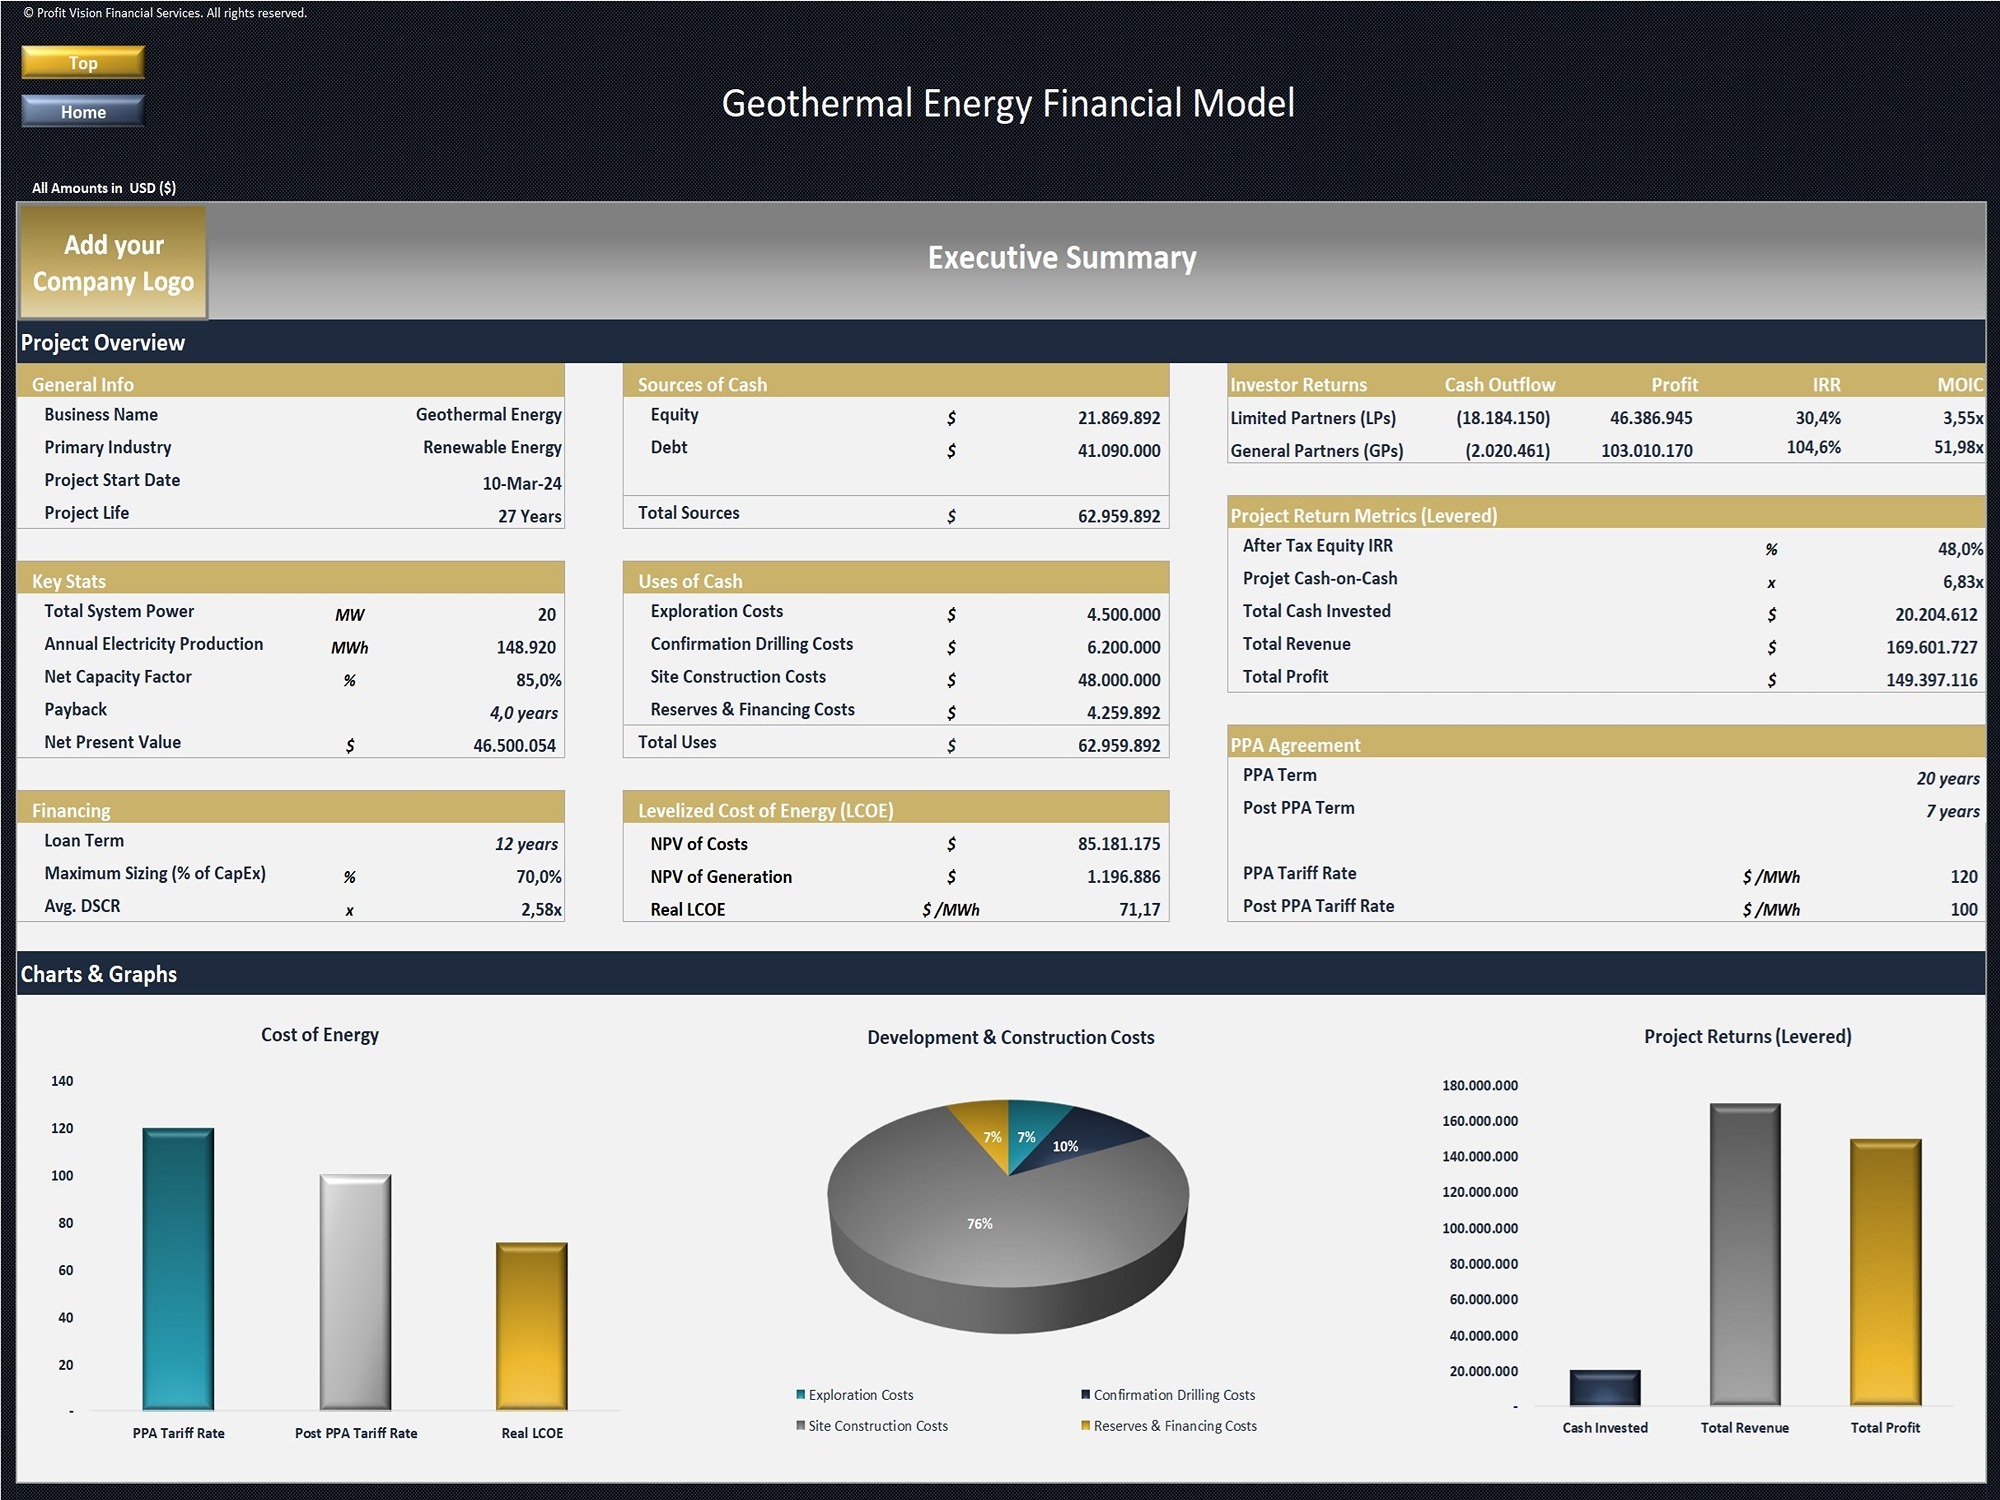Viewport: 2000px width, 1500px height.
Task: Click the gold Top button
Action: point(83,62)
